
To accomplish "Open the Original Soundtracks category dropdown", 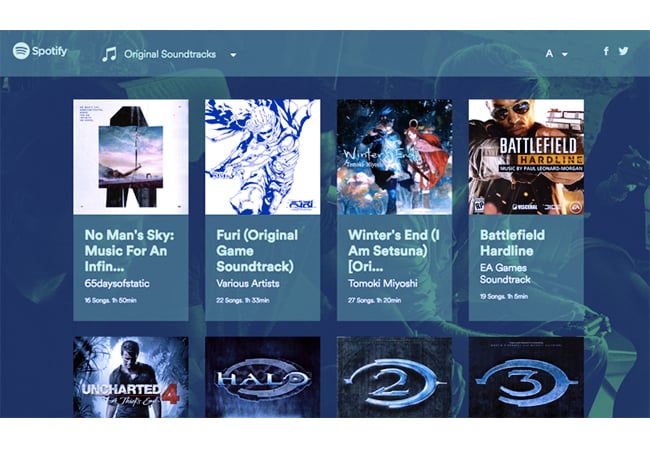I will tap(170, 54).
